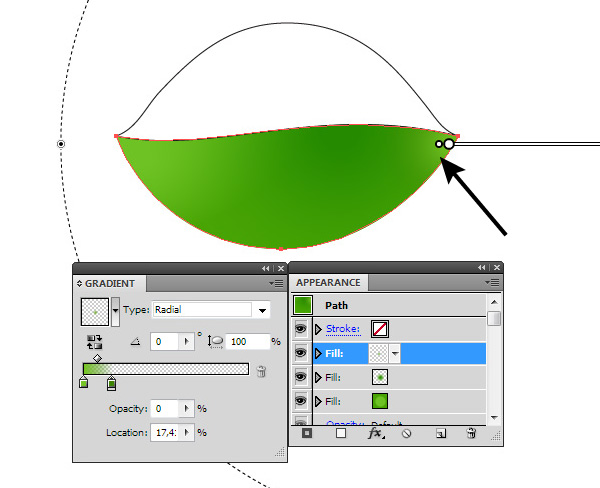Open the Add New Effect fx menu

(x=376, y=434)
